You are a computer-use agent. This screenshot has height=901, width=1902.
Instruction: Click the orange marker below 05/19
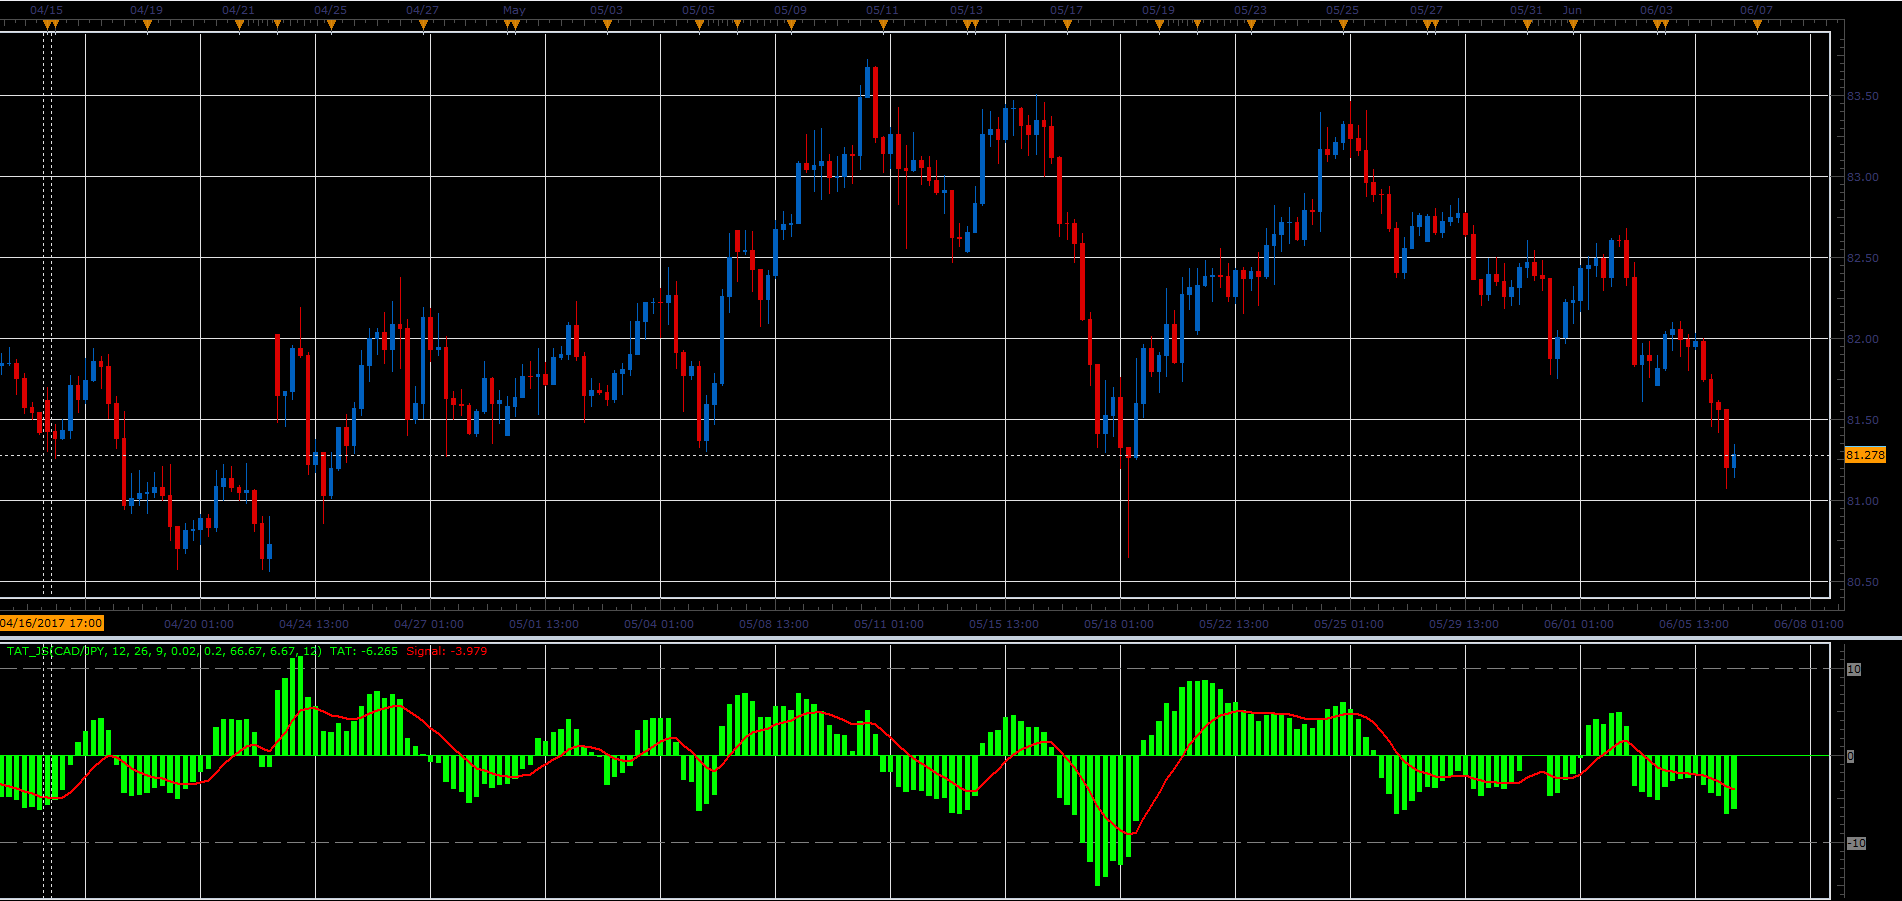(x=1159, y=25)
